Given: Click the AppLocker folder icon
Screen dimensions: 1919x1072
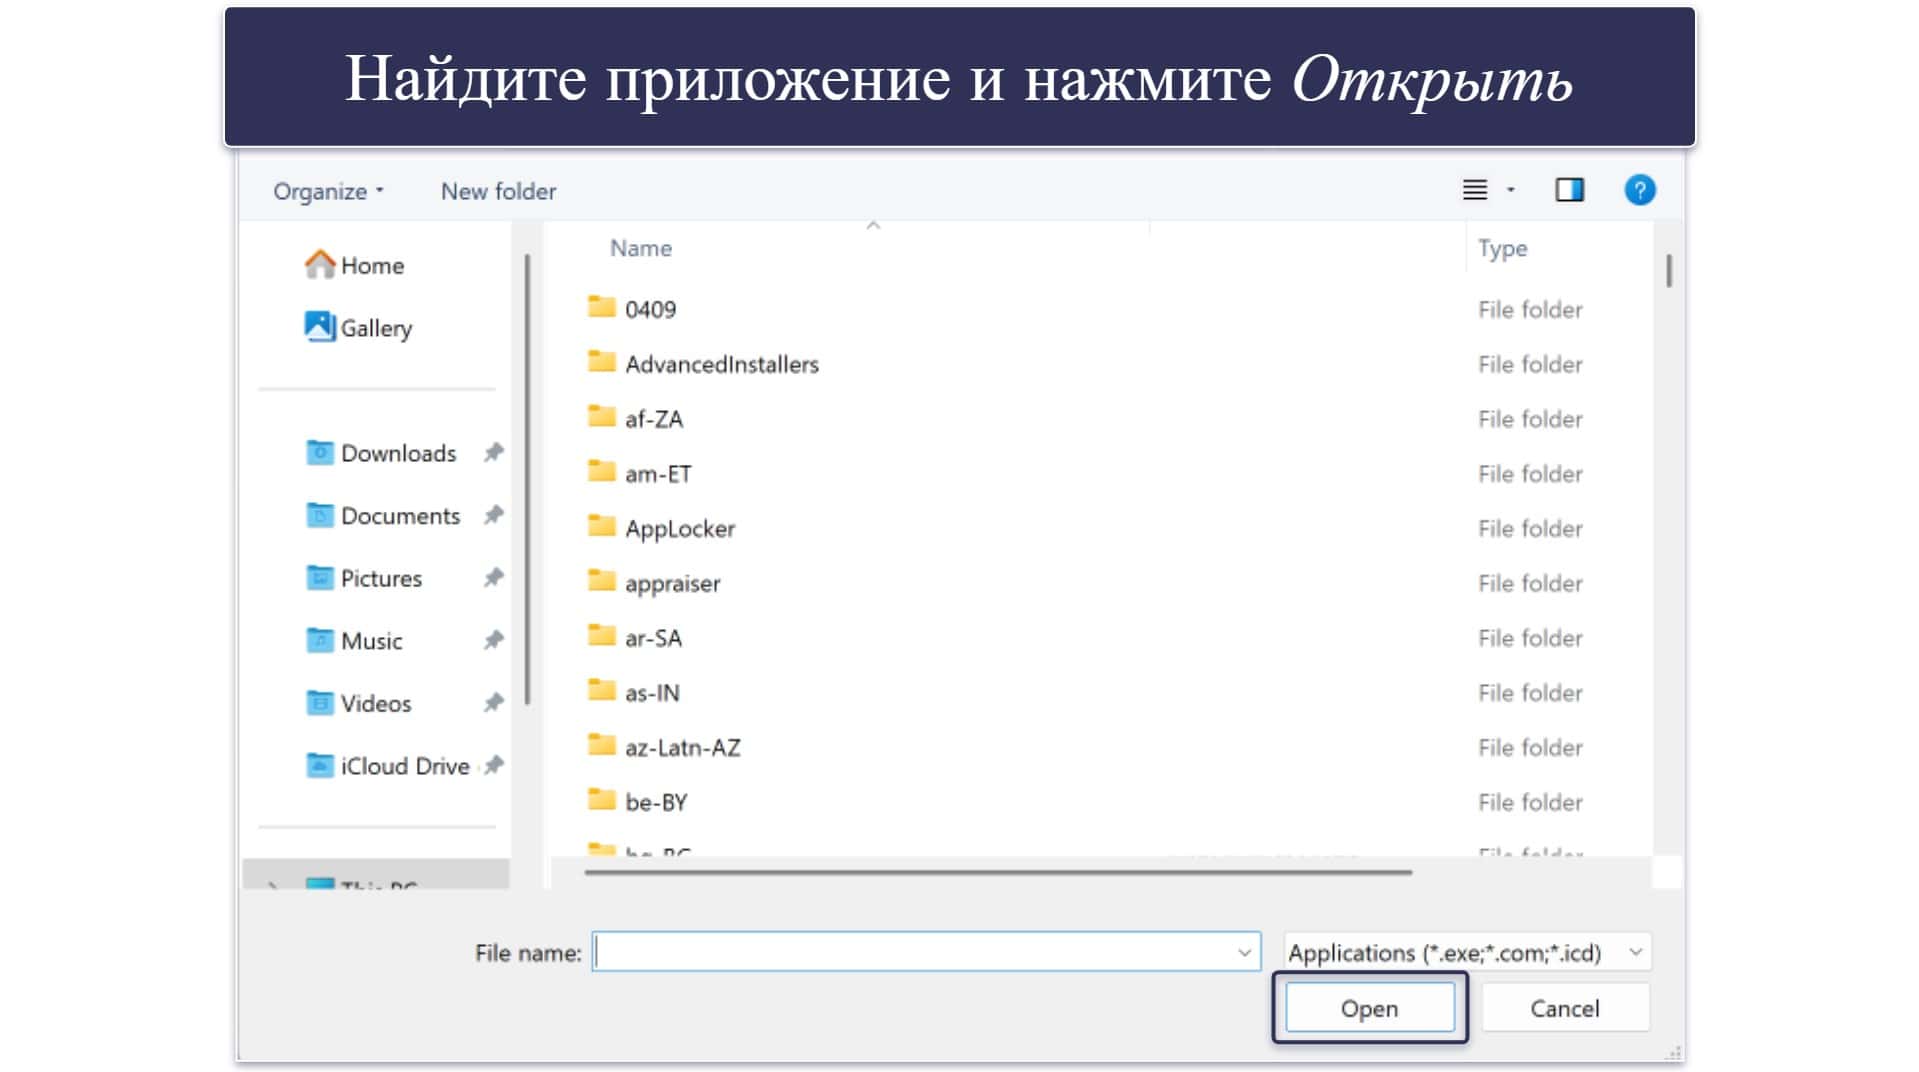Looking at the screenshot, I should tap(601, 525).
